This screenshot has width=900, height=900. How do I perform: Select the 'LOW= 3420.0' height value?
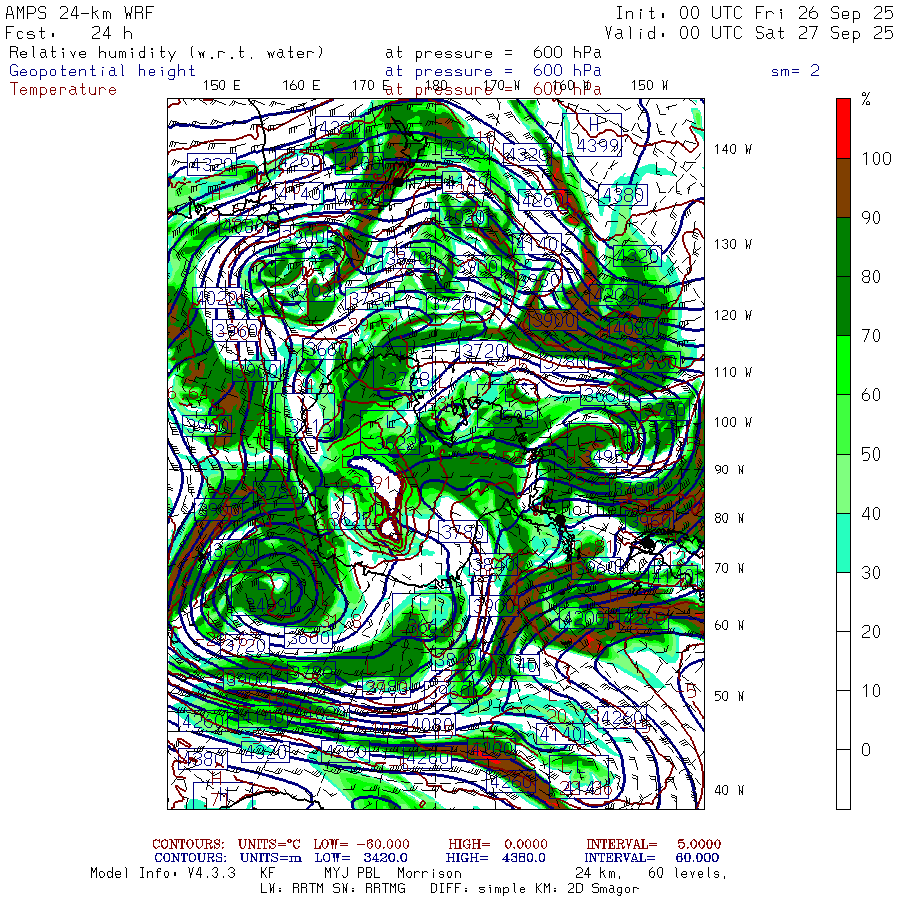point(361,858)
